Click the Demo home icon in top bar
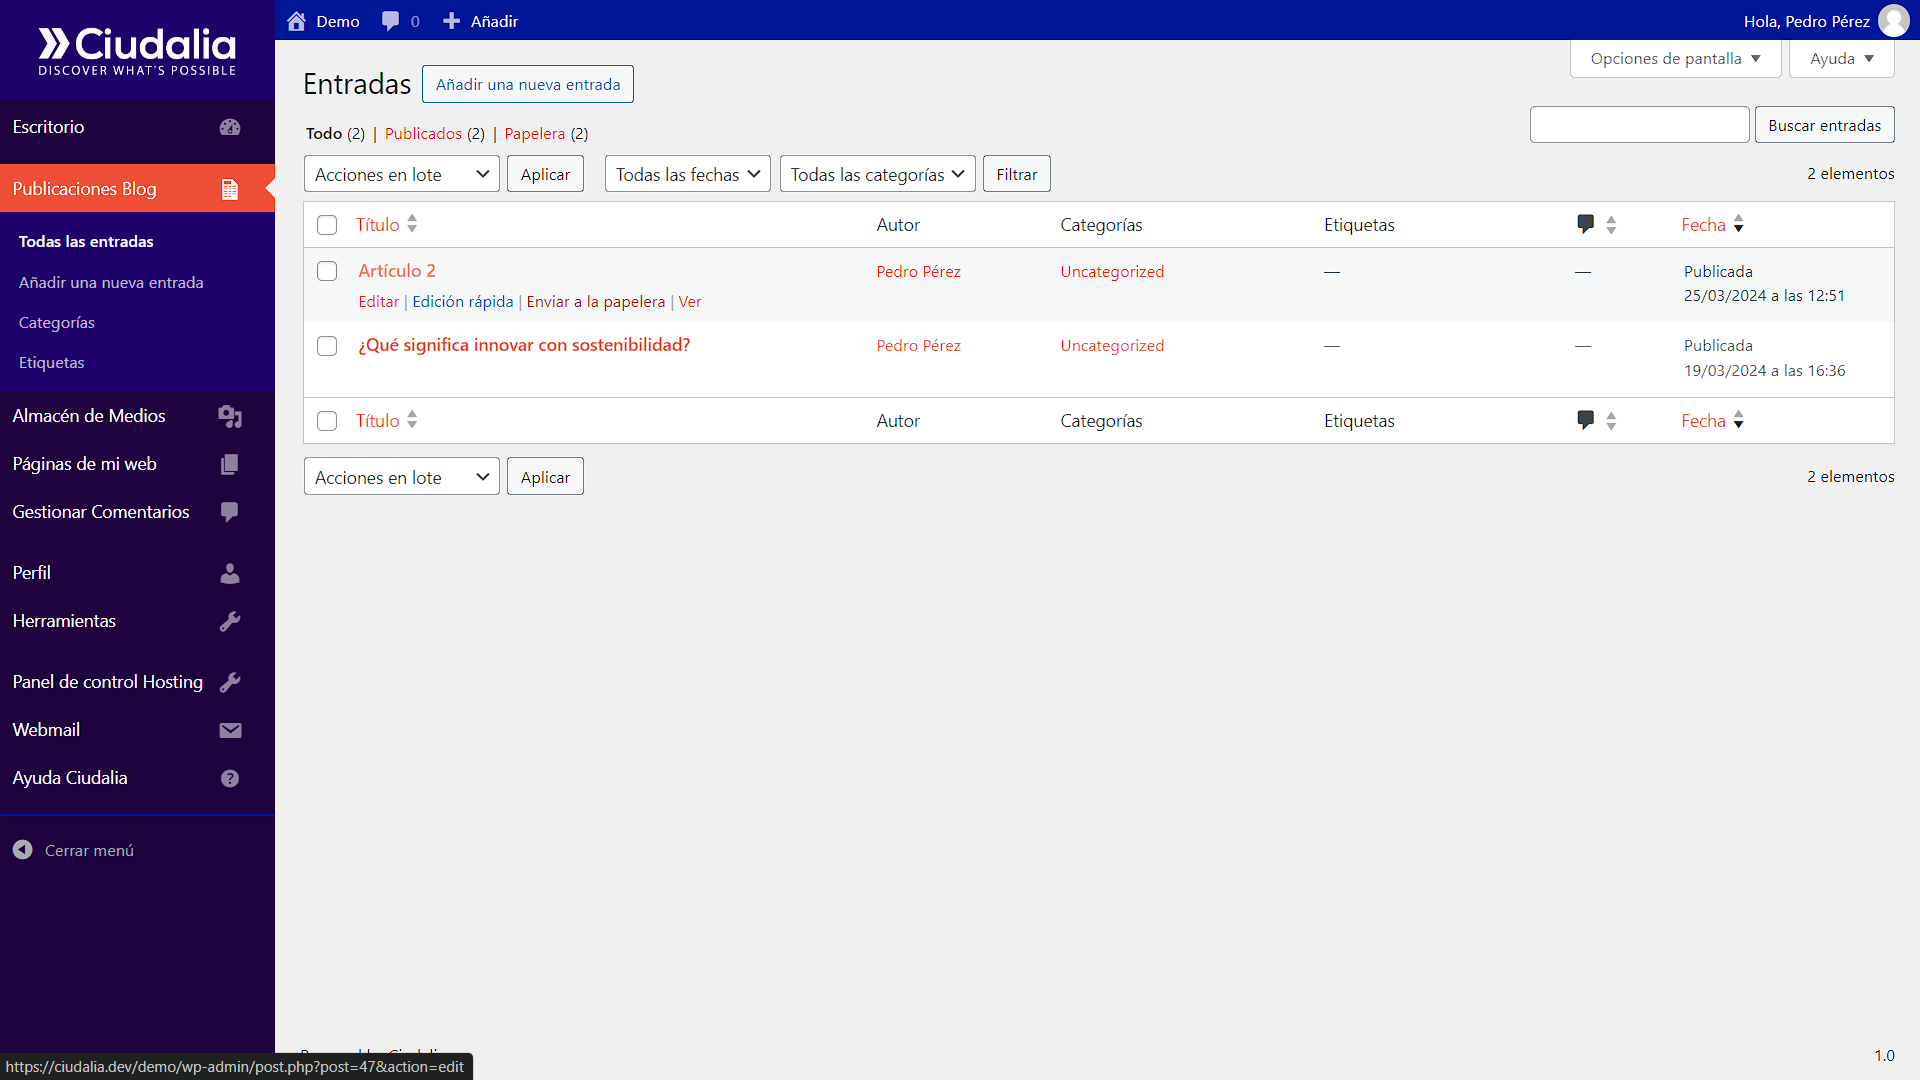 click(x=296, y=21)
